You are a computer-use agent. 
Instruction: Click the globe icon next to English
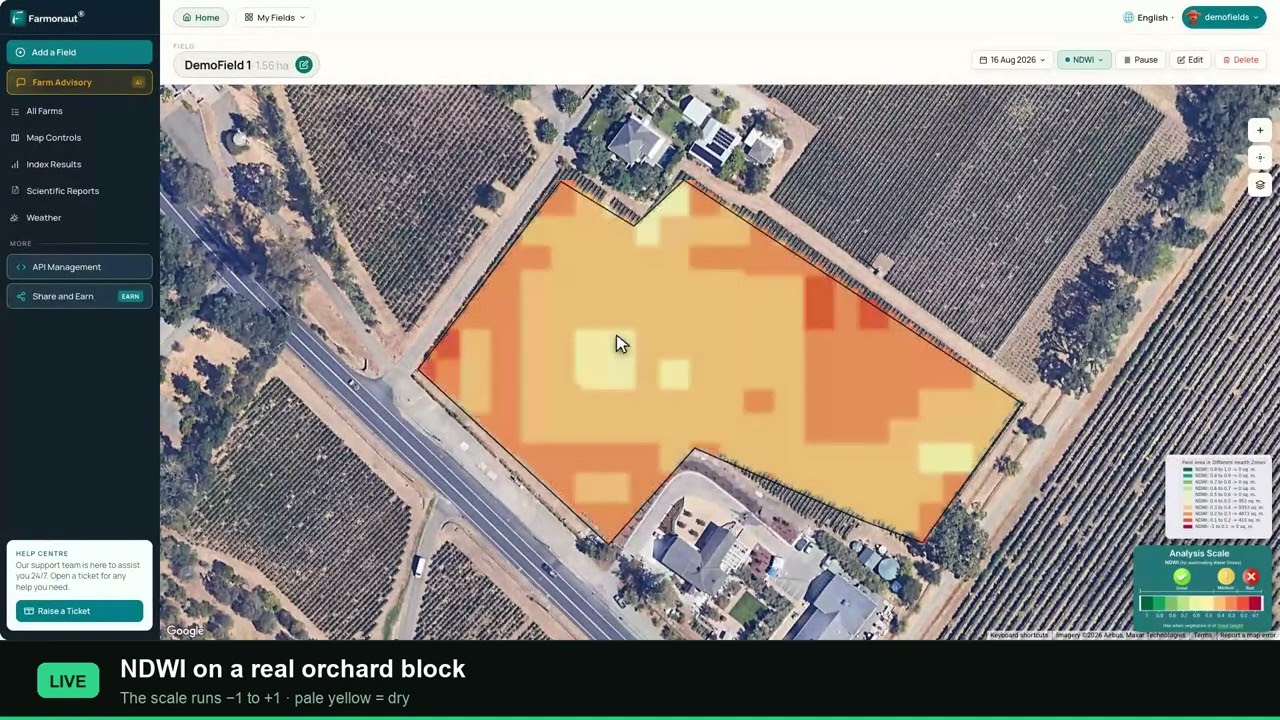click(x=1129, y=17)
